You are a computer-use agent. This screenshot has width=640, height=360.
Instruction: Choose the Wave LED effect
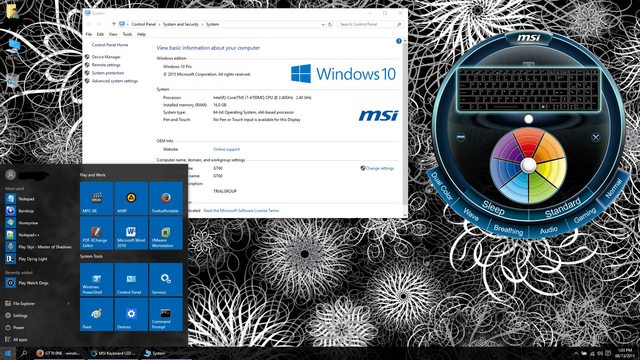point(471,214)
